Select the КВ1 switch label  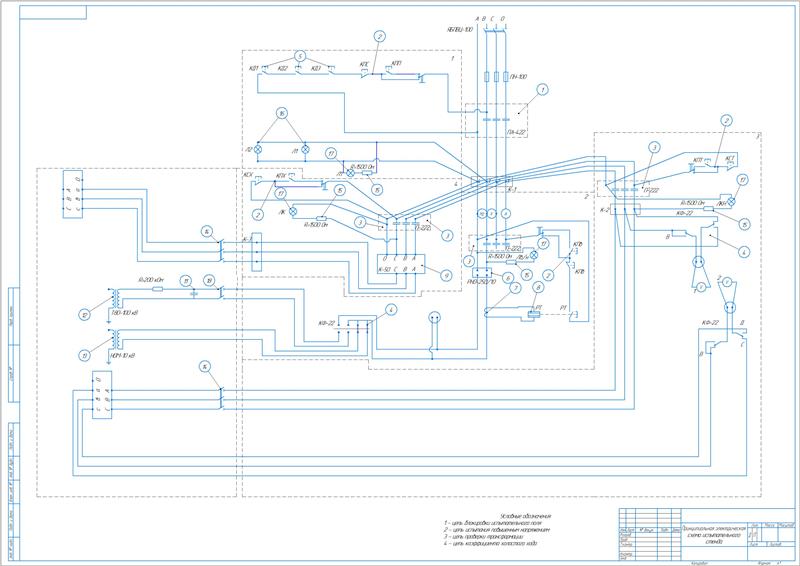click(x=254, y=68)
